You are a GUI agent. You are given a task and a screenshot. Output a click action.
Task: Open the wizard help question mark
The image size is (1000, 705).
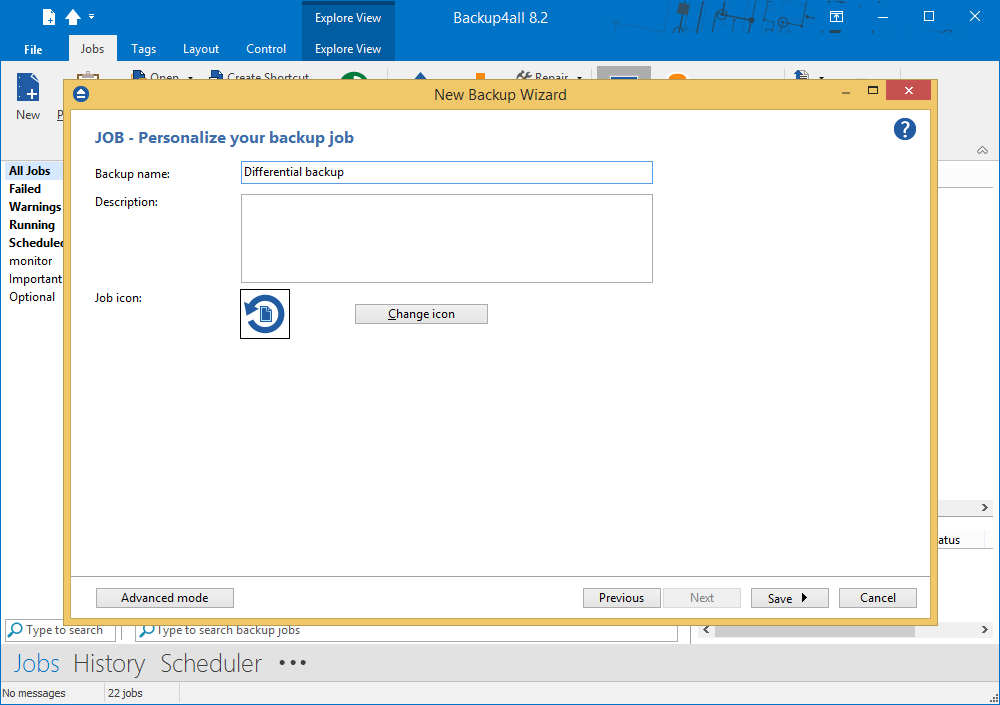click(x=904, y=129)
